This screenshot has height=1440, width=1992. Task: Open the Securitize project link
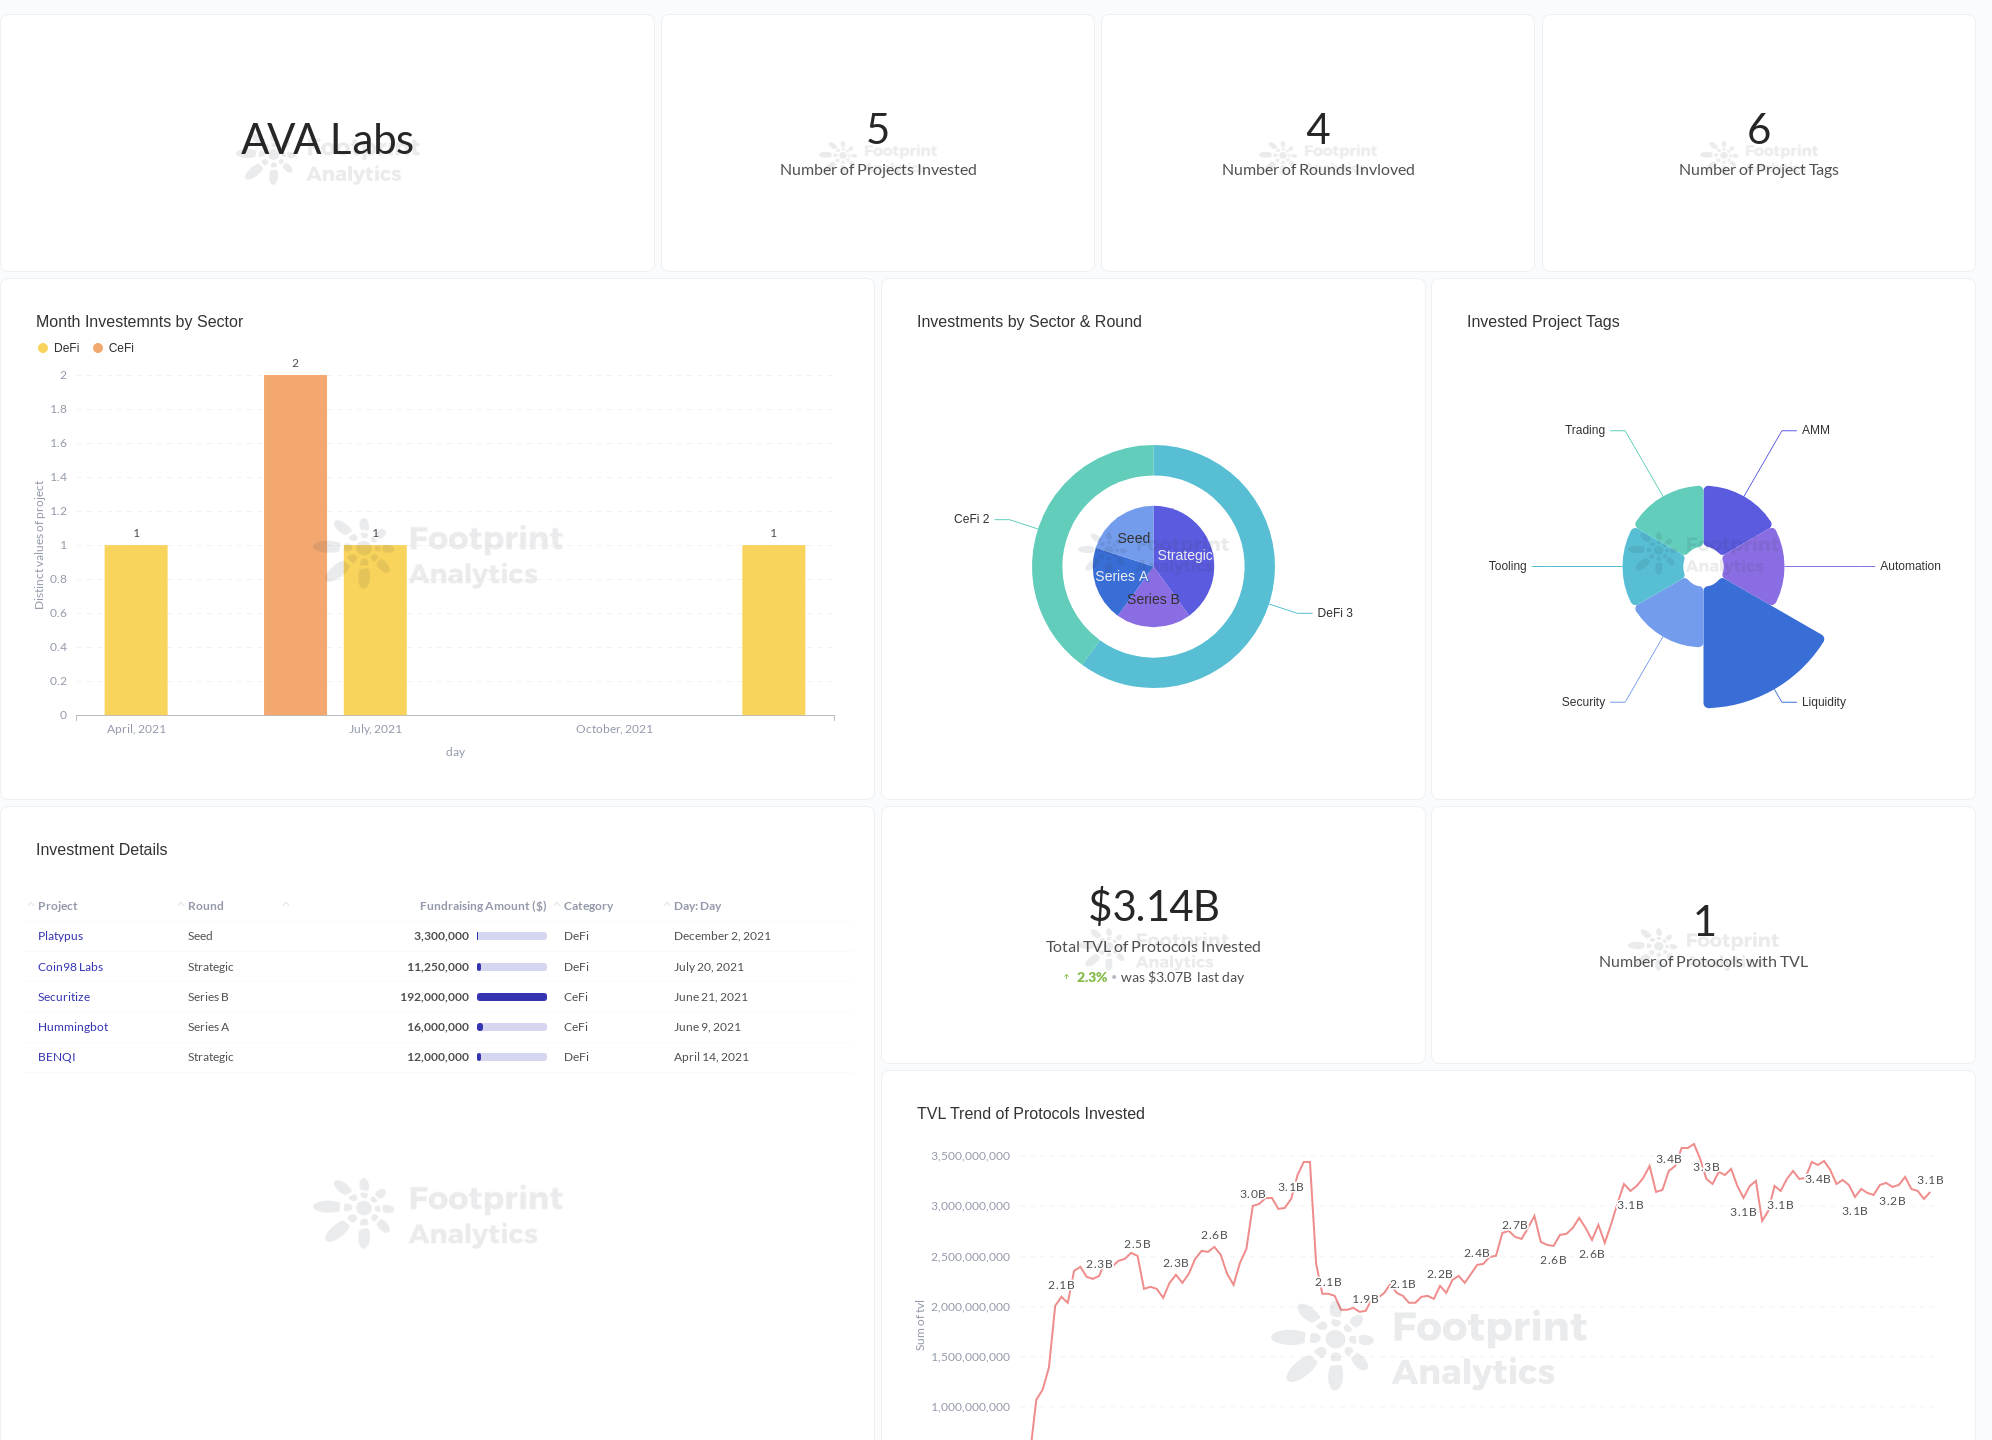63,996
